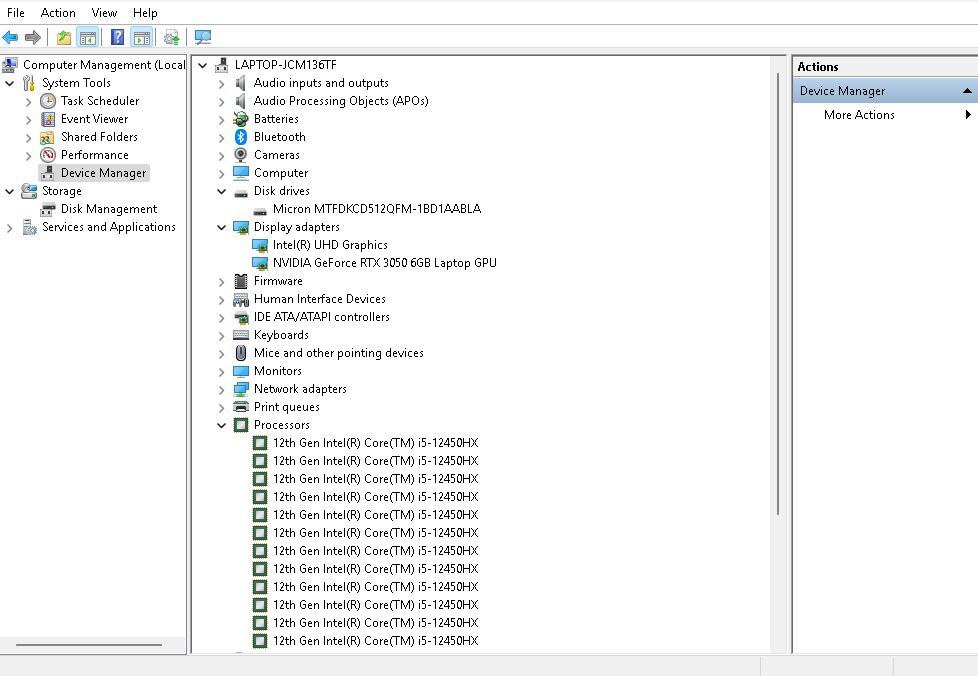
Task: Click the Batteries category icon
Action: (x=241, y=118)
